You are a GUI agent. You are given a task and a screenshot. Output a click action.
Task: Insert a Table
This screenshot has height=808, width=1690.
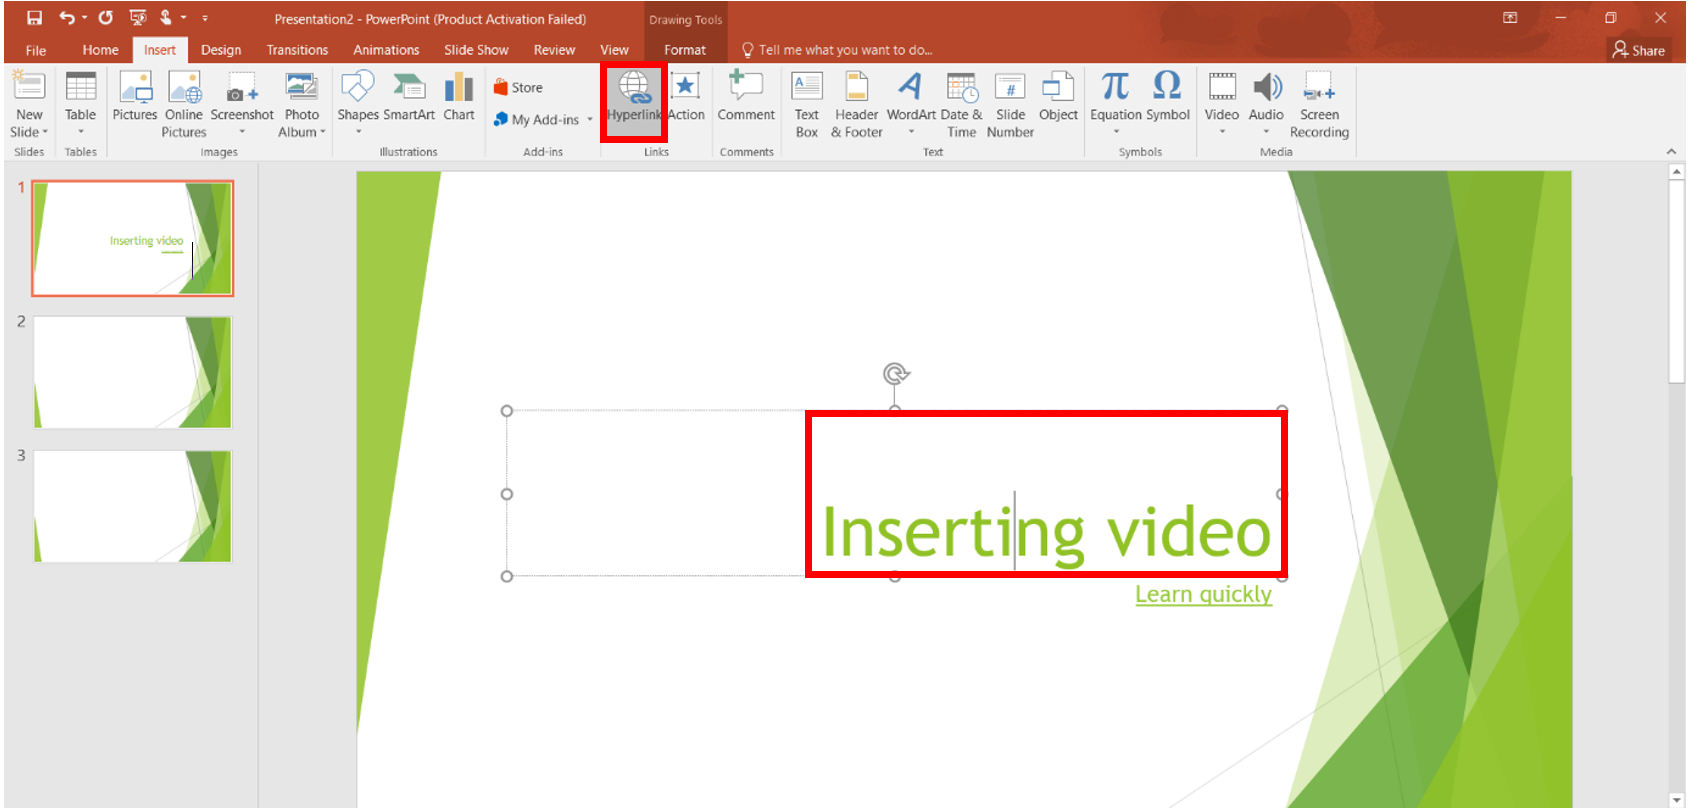pos(80,104)
